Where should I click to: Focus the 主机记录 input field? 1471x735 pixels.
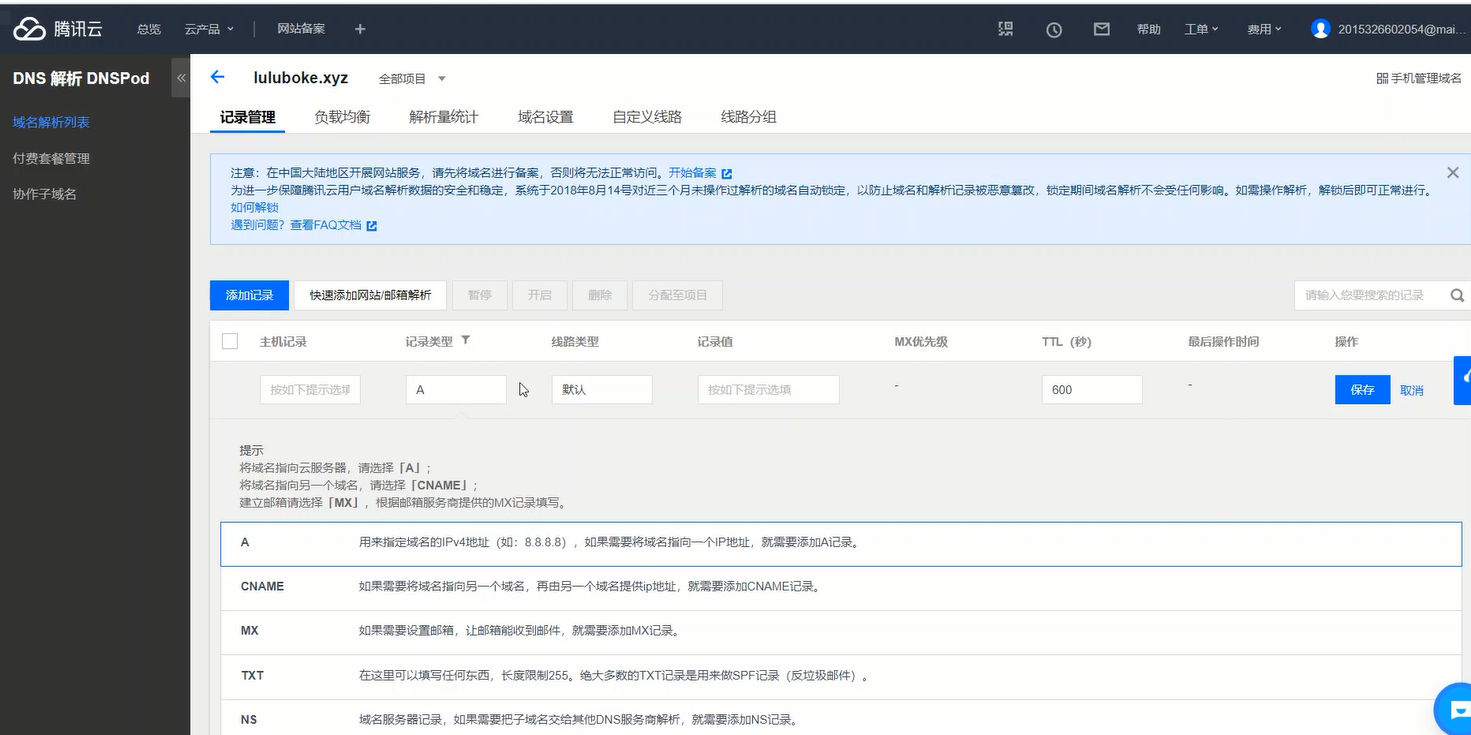[310, 389]
